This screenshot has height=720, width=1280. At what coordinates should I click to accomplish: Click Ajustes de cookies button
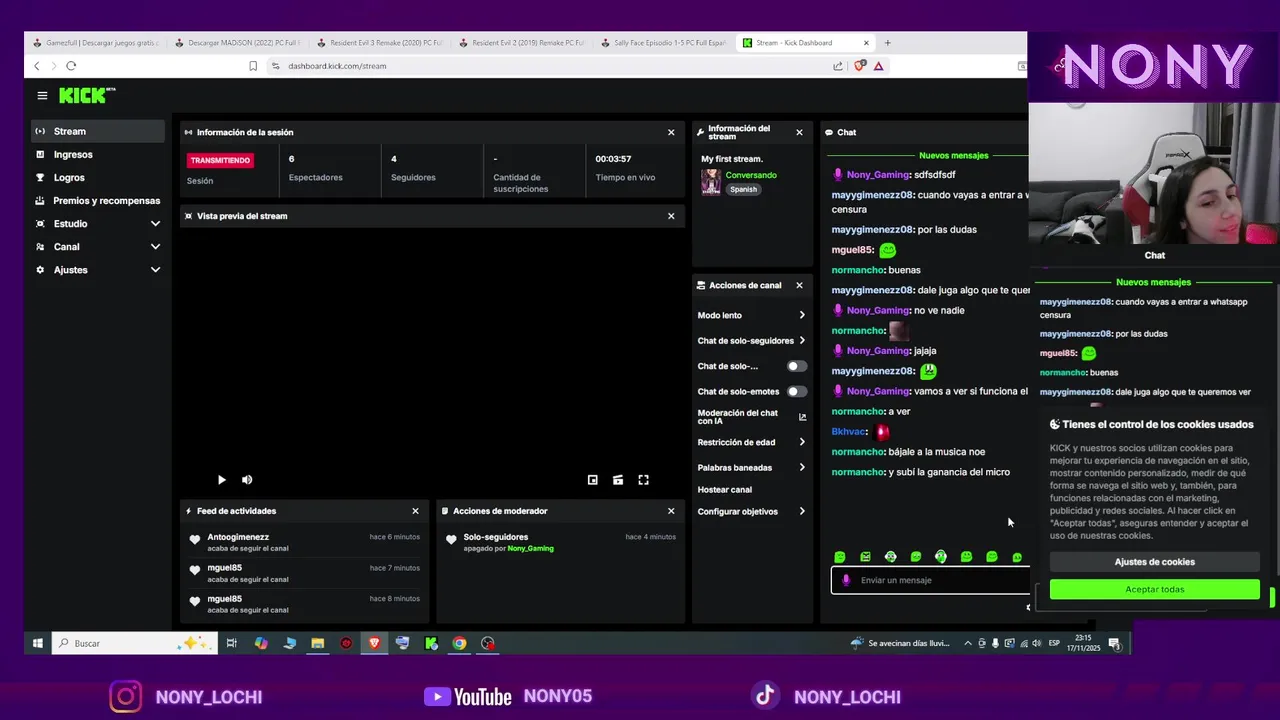click(1154, 562)
